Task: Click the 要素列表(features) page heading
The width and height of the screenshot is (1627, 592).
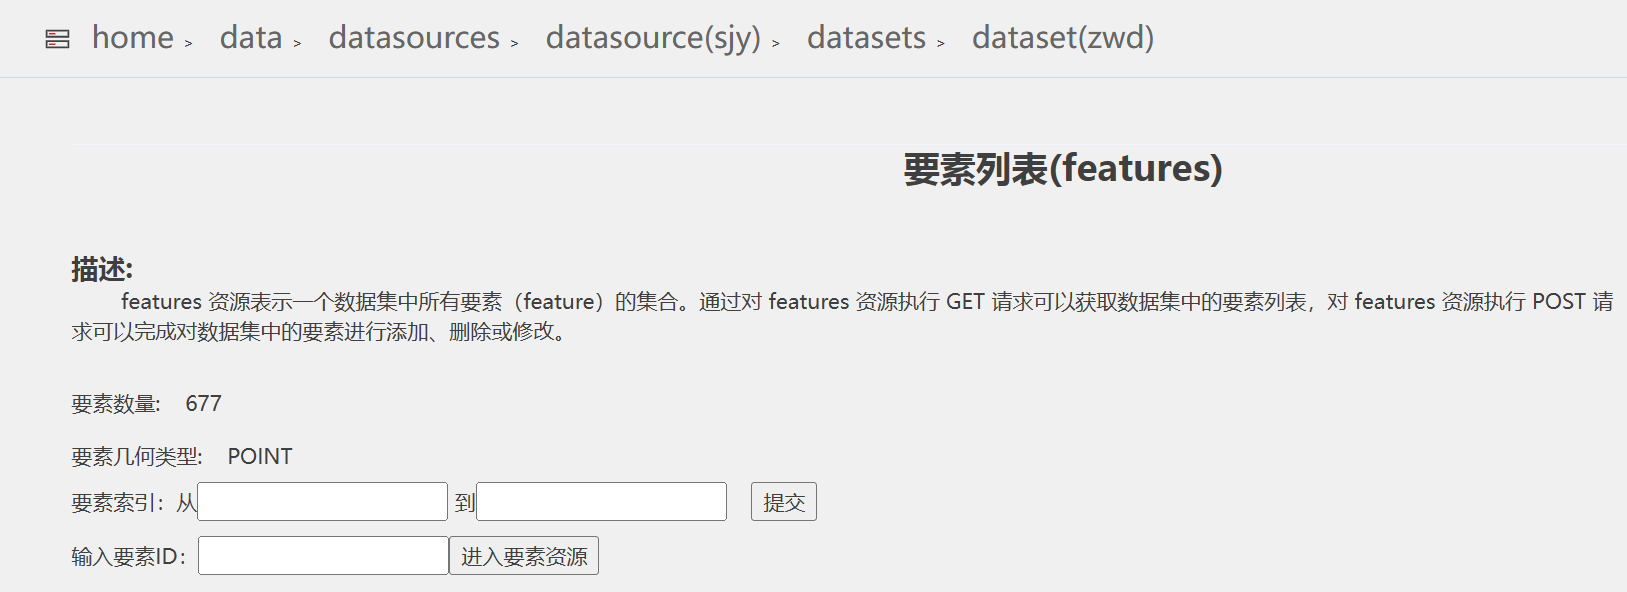Action: point(1063,169)
